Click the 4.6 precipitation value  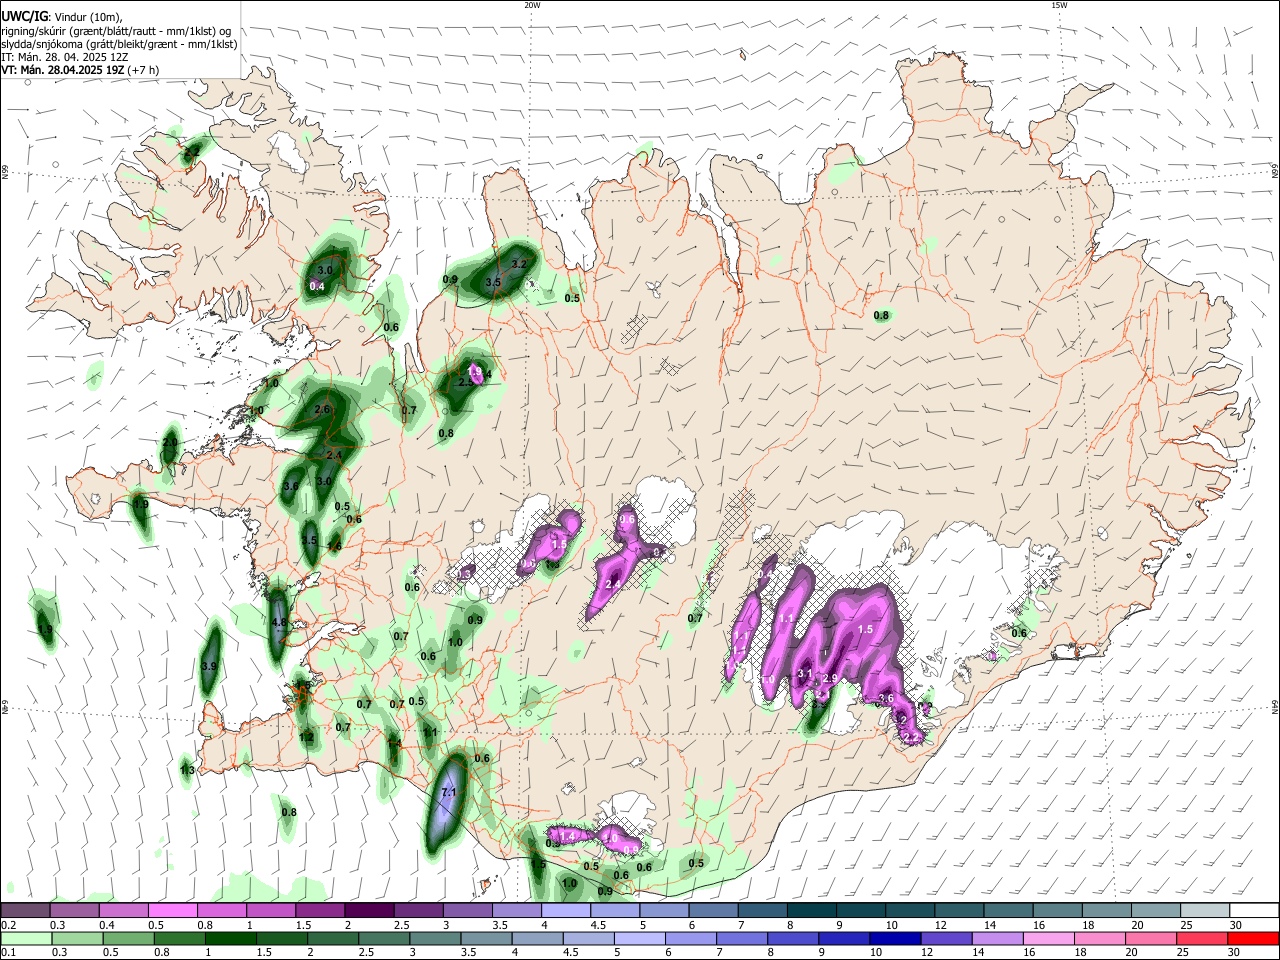click(279, 622)
